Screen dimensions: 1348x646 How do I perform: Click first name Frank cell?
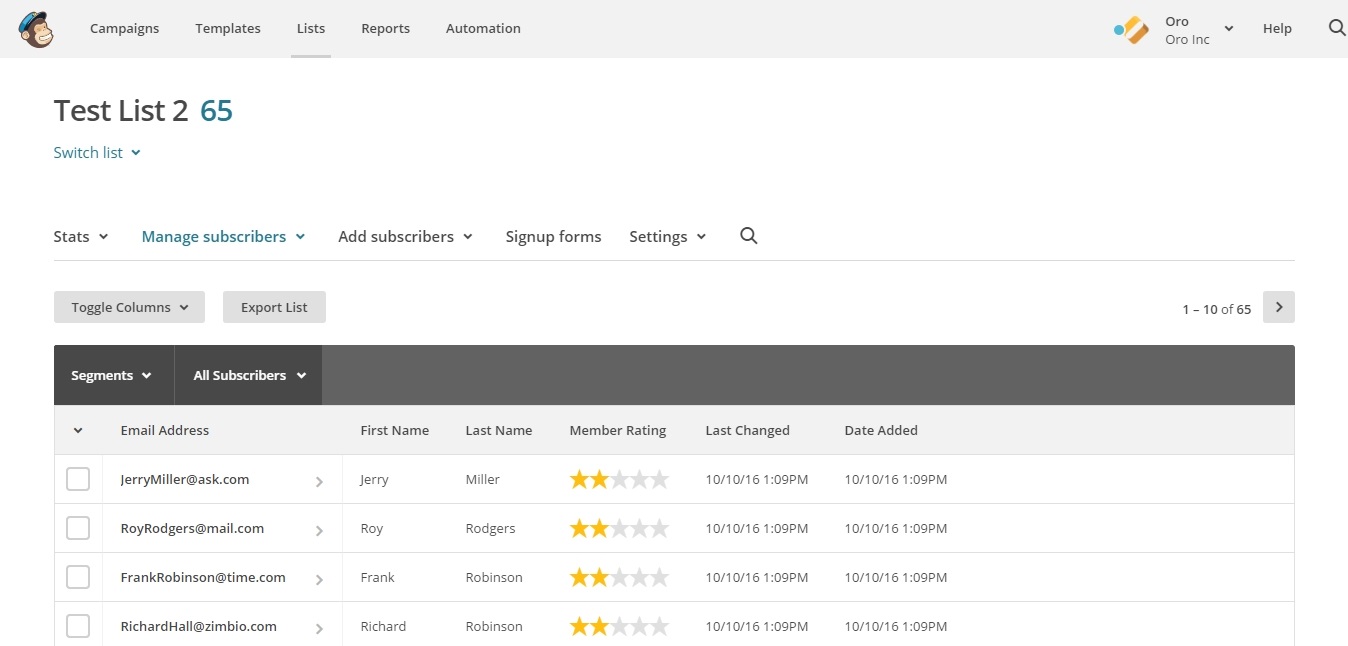pos(377,577)
